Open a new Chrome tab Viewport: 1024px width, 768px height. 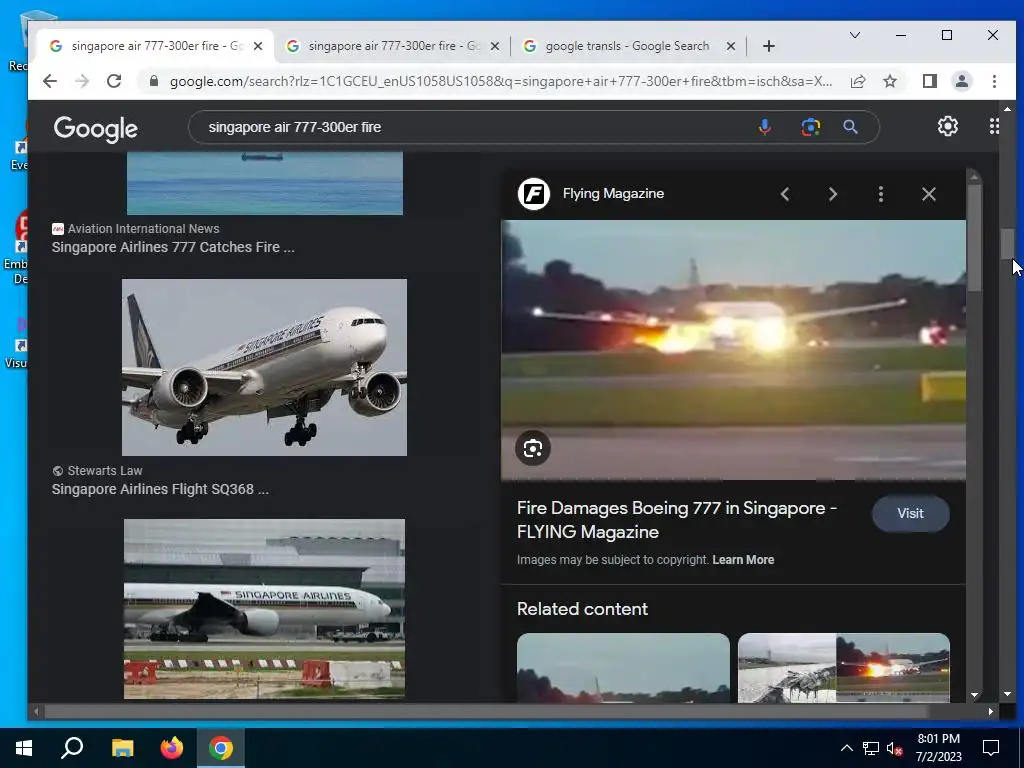click(x=769, y=46)
